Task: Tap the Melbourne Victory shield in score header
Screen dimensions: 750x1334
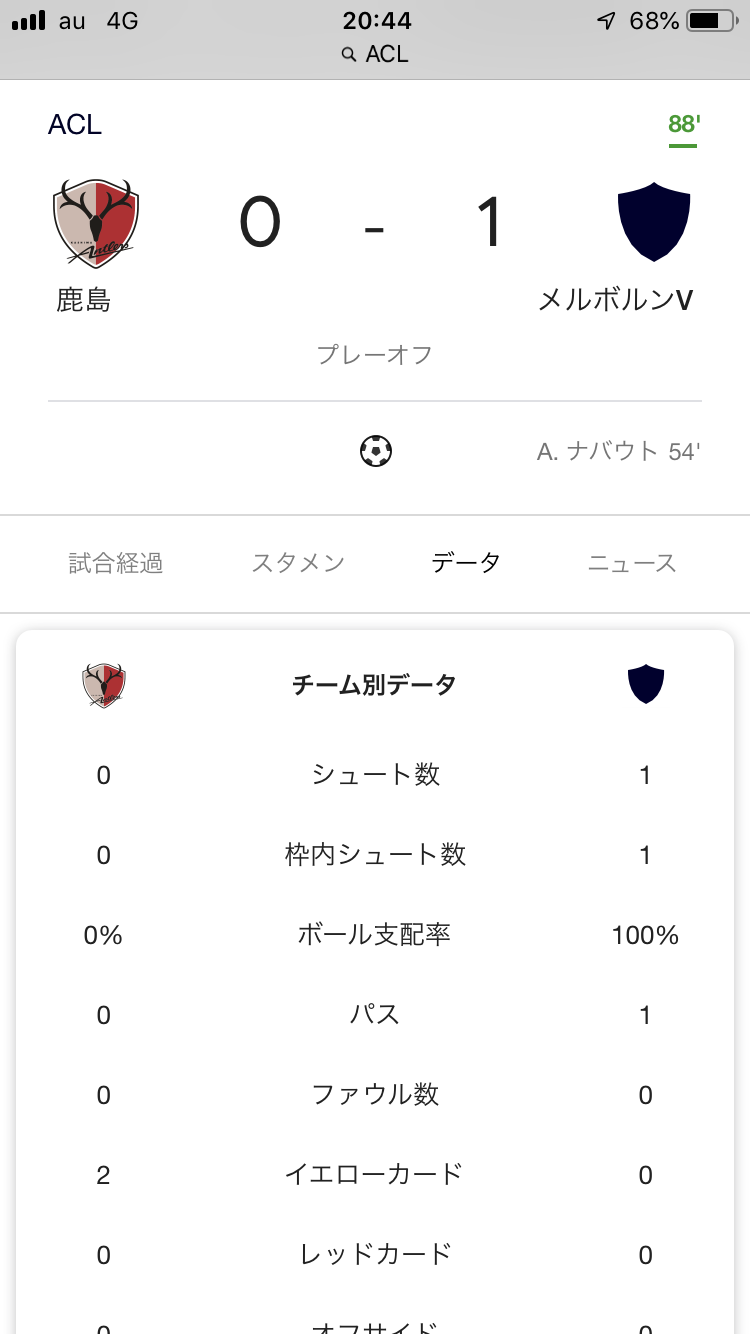Action: [655, 221]
